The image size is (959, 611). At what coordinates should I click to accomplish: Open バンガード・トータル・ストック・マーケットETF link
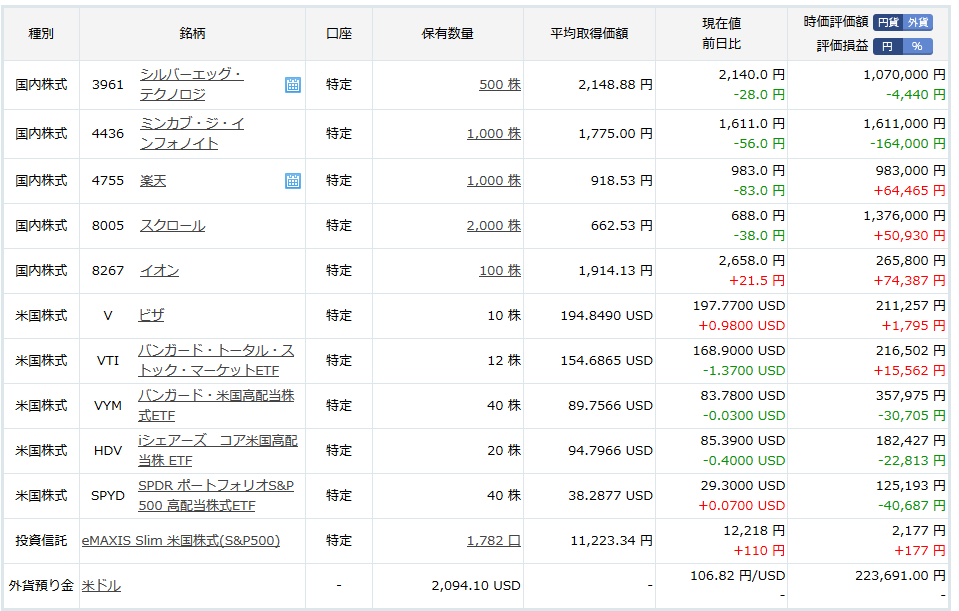[216, 360]
